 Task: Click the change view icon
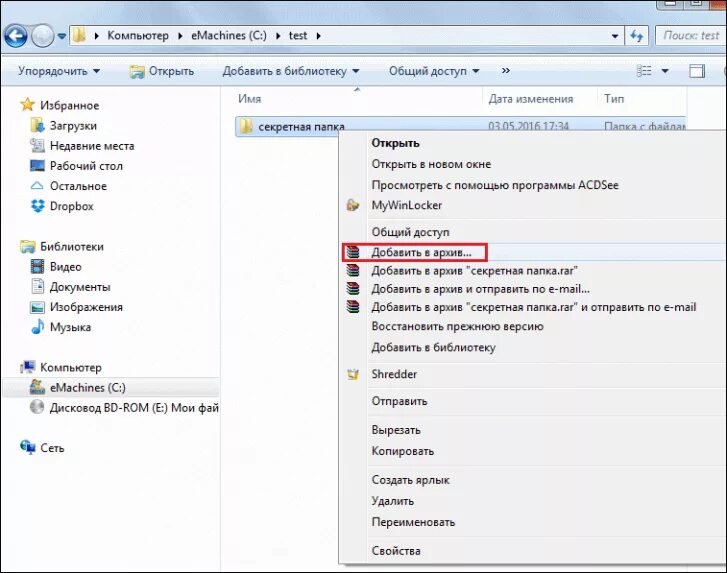pyautogui.click(x=644, y=71)
